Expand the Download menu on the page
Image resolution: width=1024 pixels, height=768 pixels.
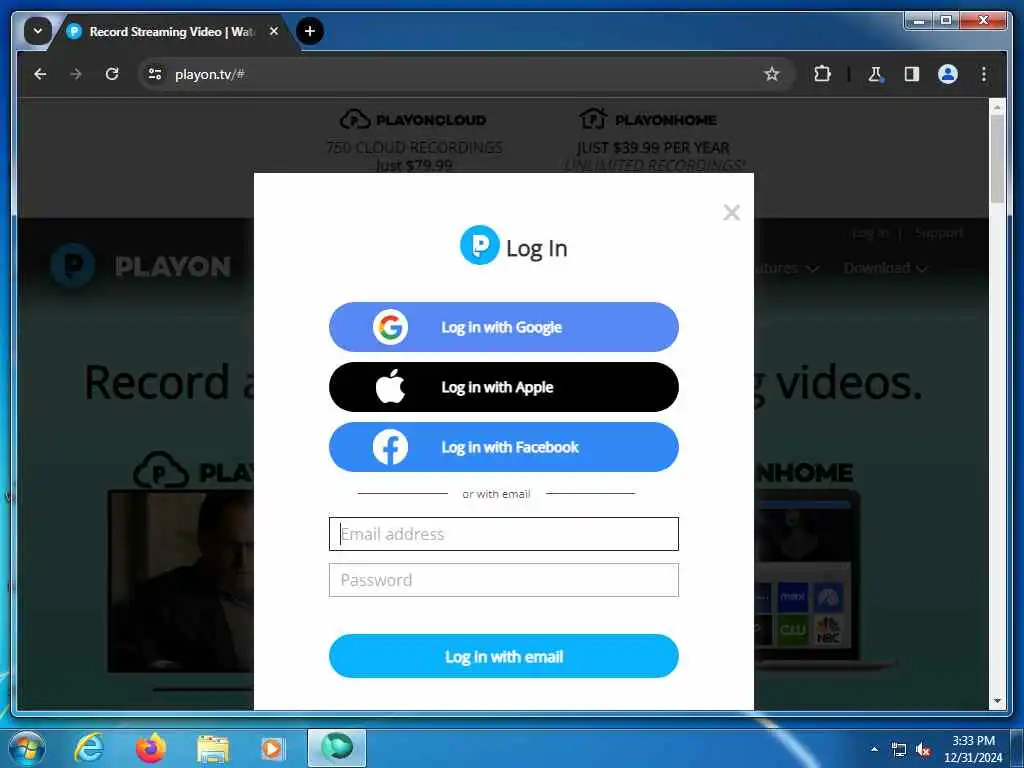[885, 268]
